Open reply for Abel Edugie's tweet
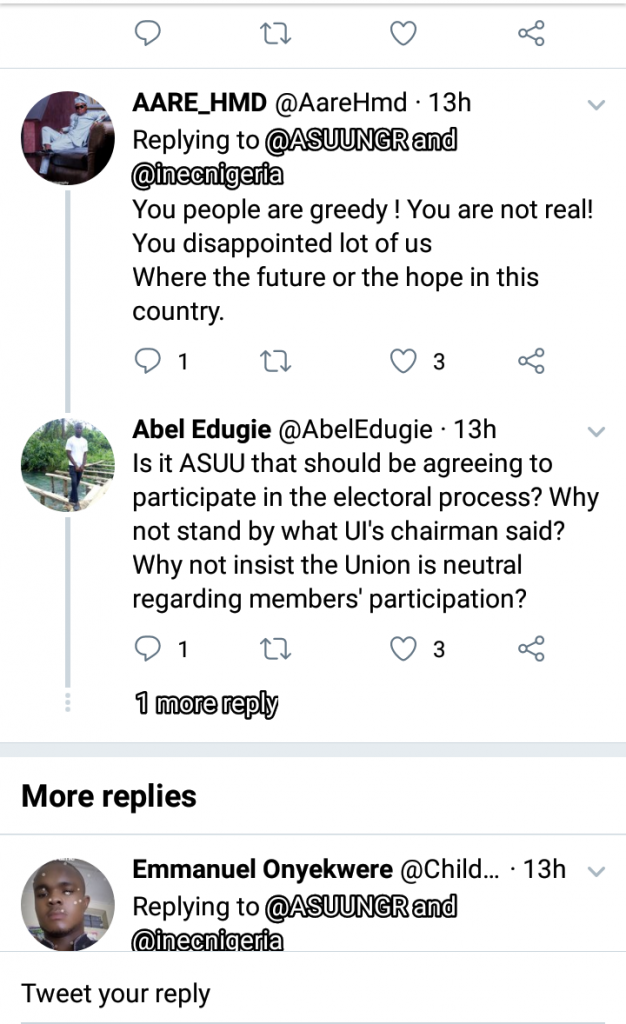 pos(148,649)
